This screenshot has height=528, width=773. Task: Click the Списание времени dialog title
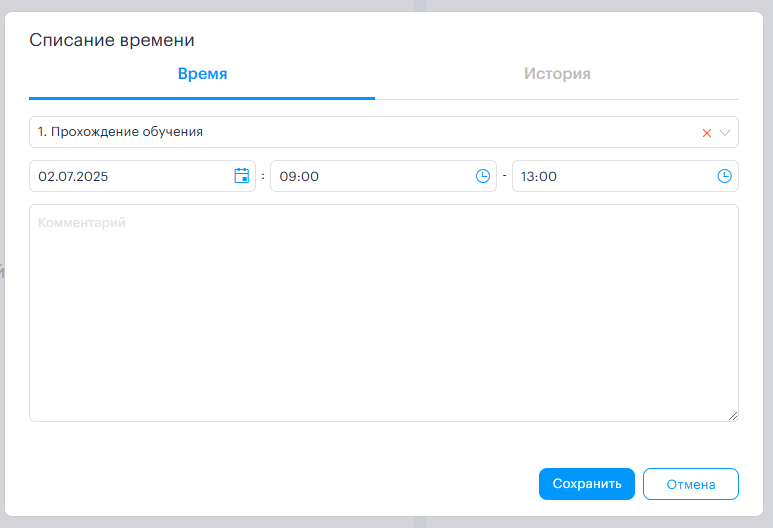112,40
